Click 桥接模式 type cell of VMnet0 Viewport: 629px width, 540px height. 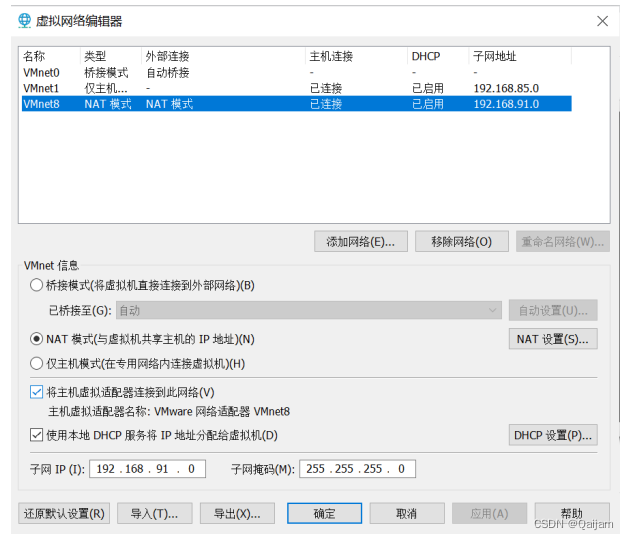click(x=106, y=73)
